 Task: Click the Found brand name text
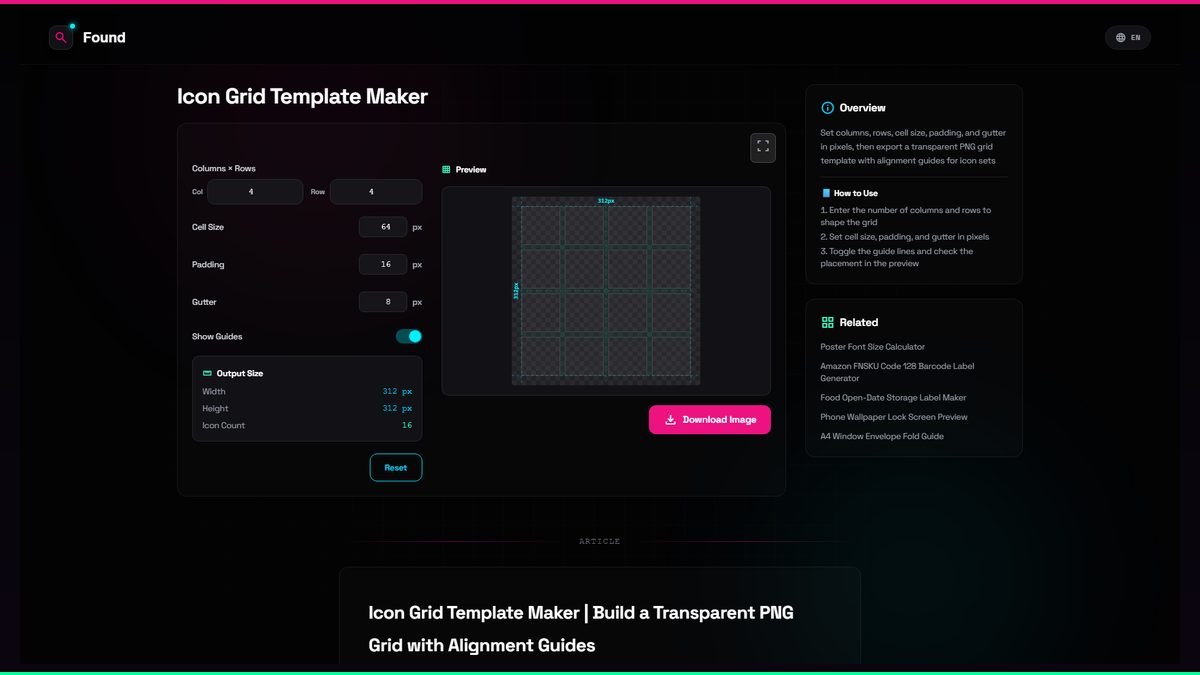(104, 38)
